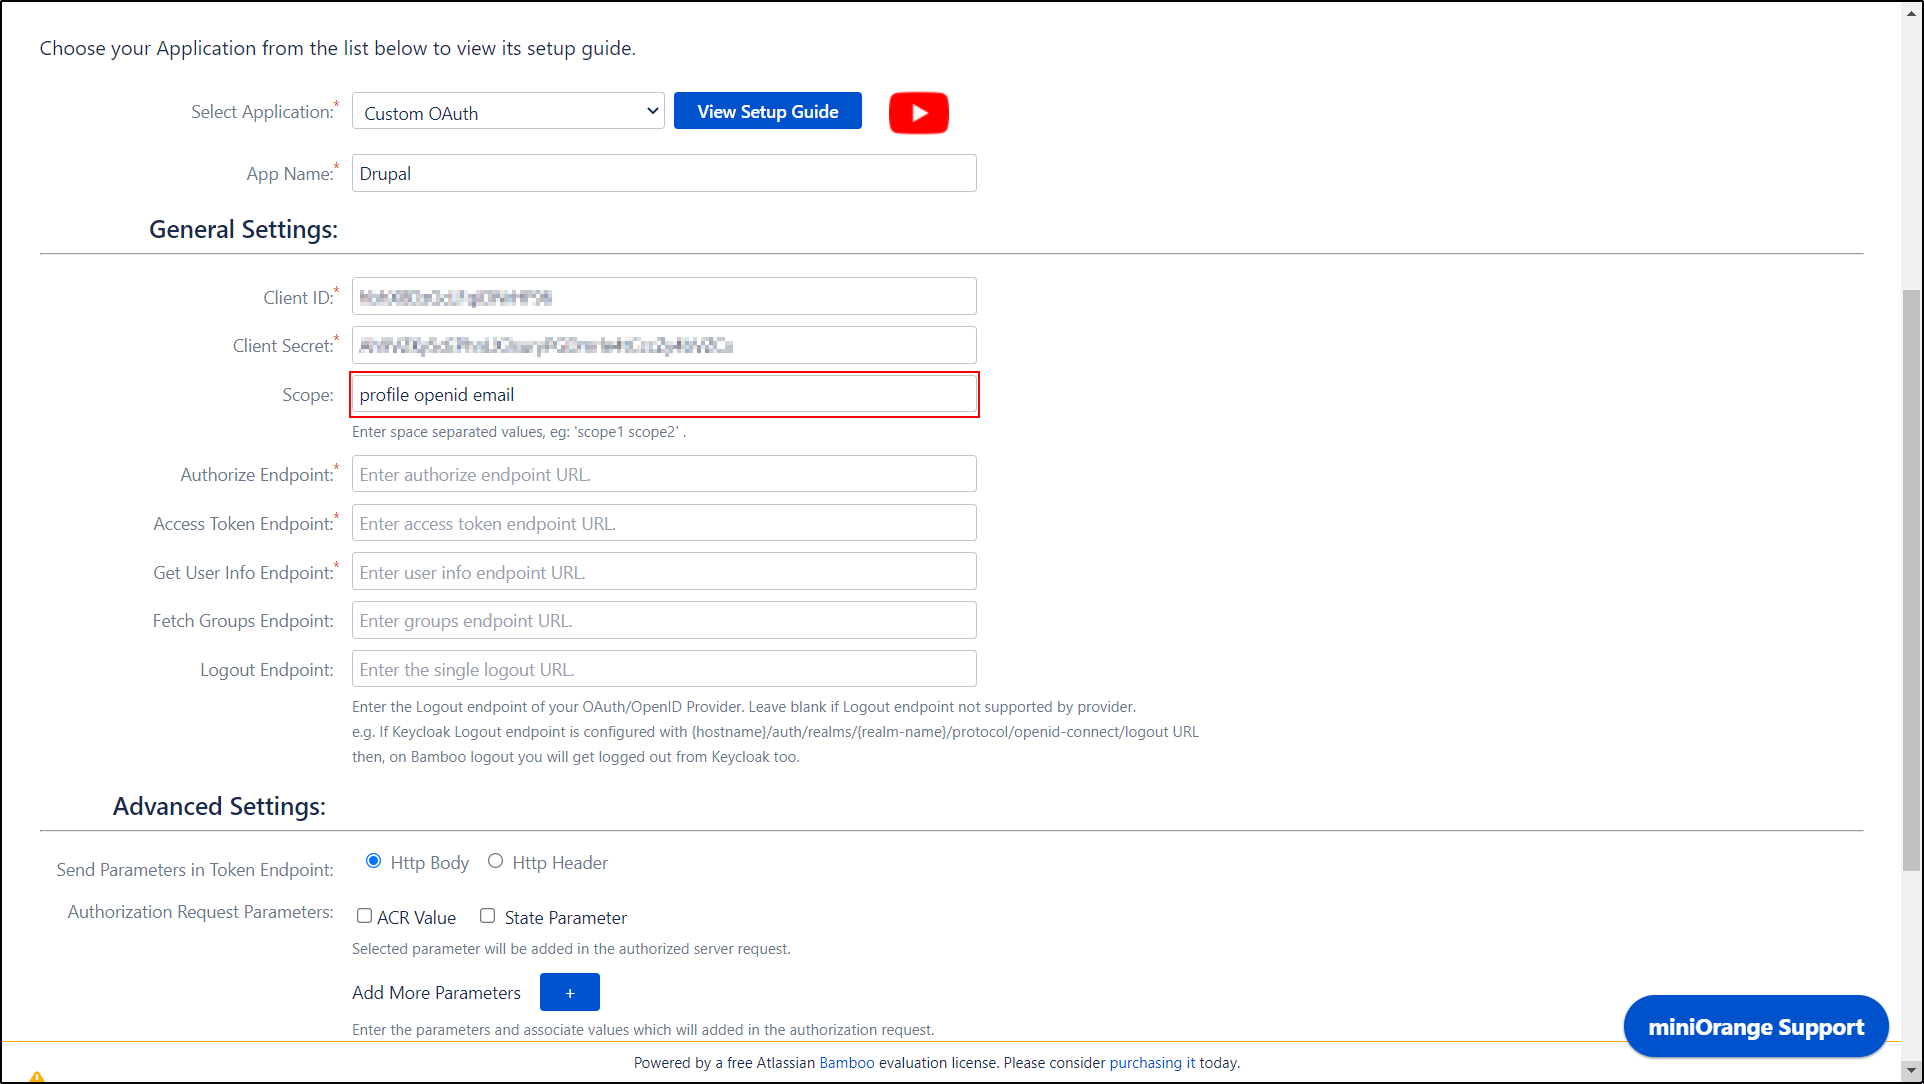Click View Setup Guide button
The height and width of the screenshot is (1084, 1924).
coord(767,112)
